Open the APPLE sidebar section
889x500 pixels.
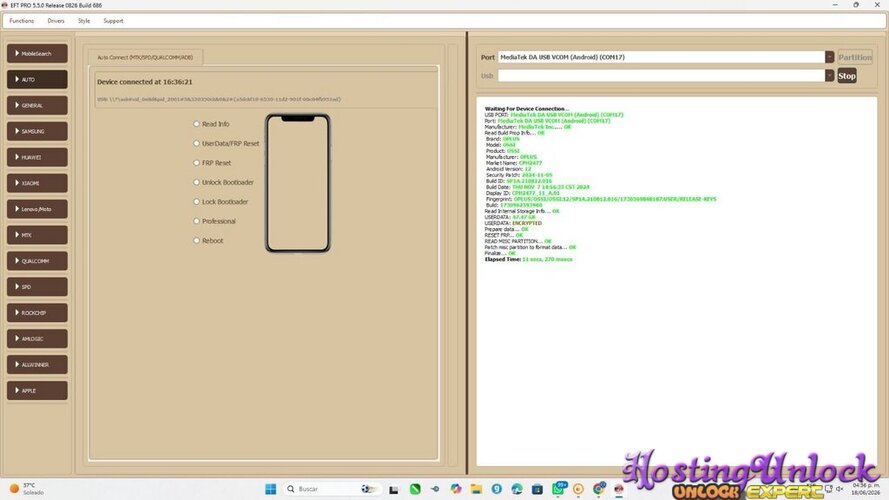tap(37, 391)
